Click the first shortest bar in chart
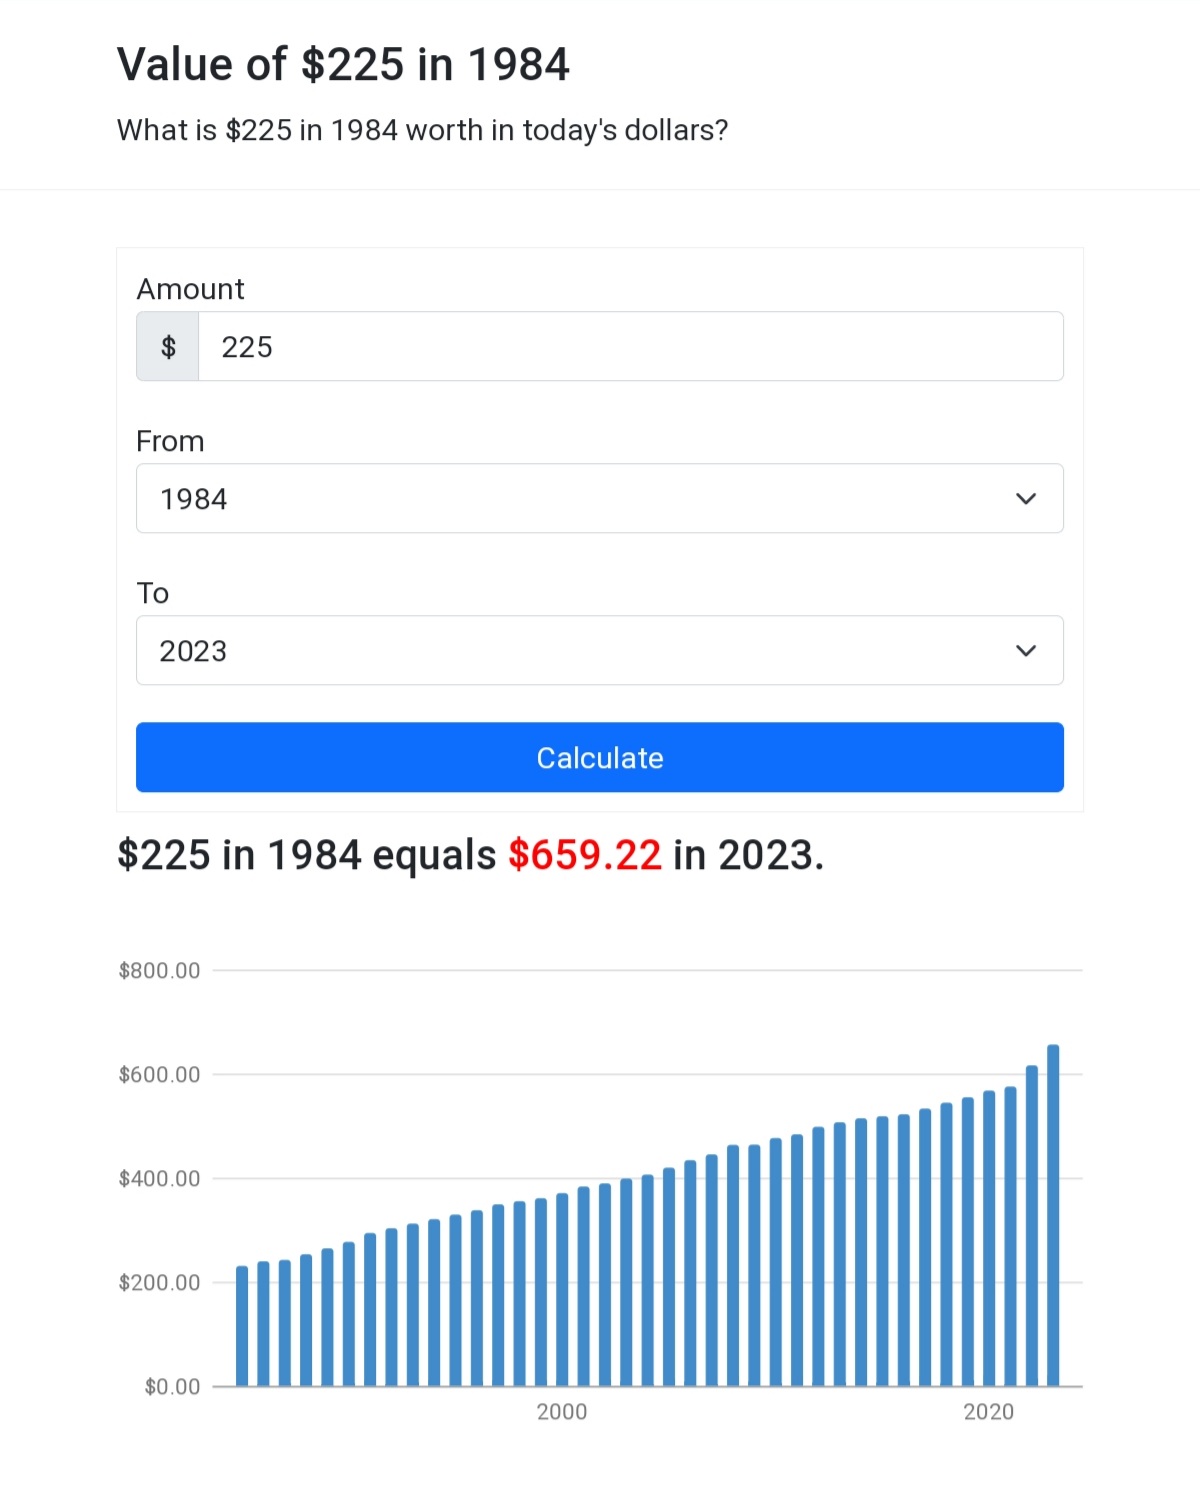 tap(242, 1326)
